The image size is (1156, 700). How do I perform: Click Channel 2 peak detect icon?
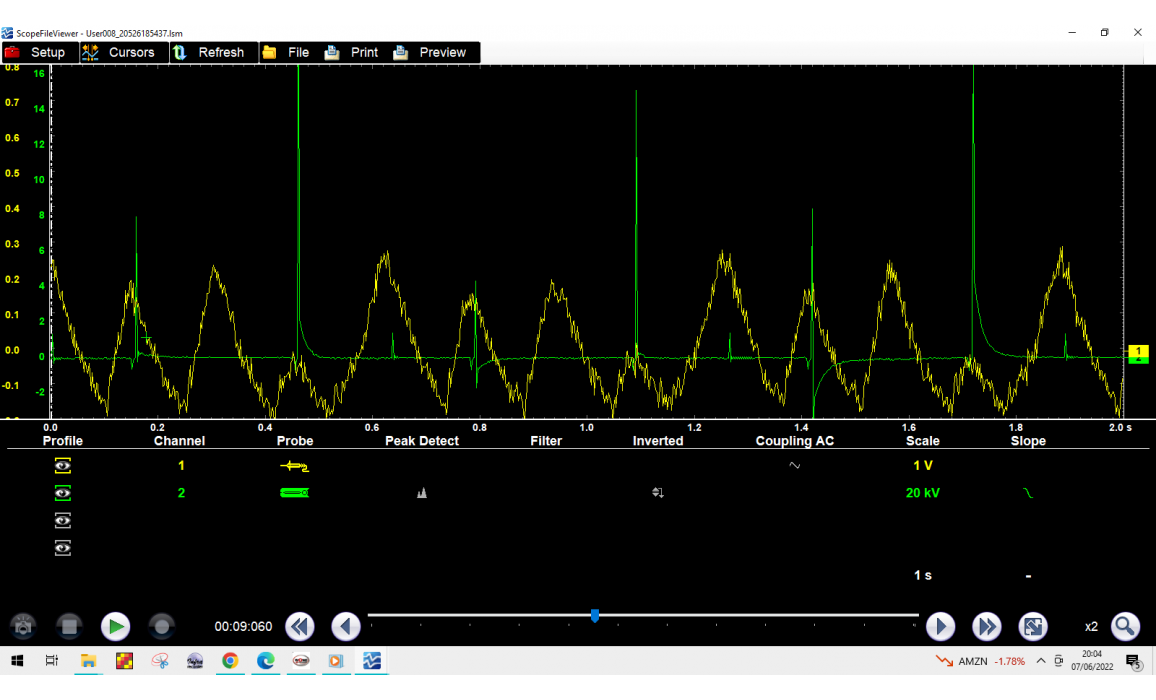pos(422,493)
